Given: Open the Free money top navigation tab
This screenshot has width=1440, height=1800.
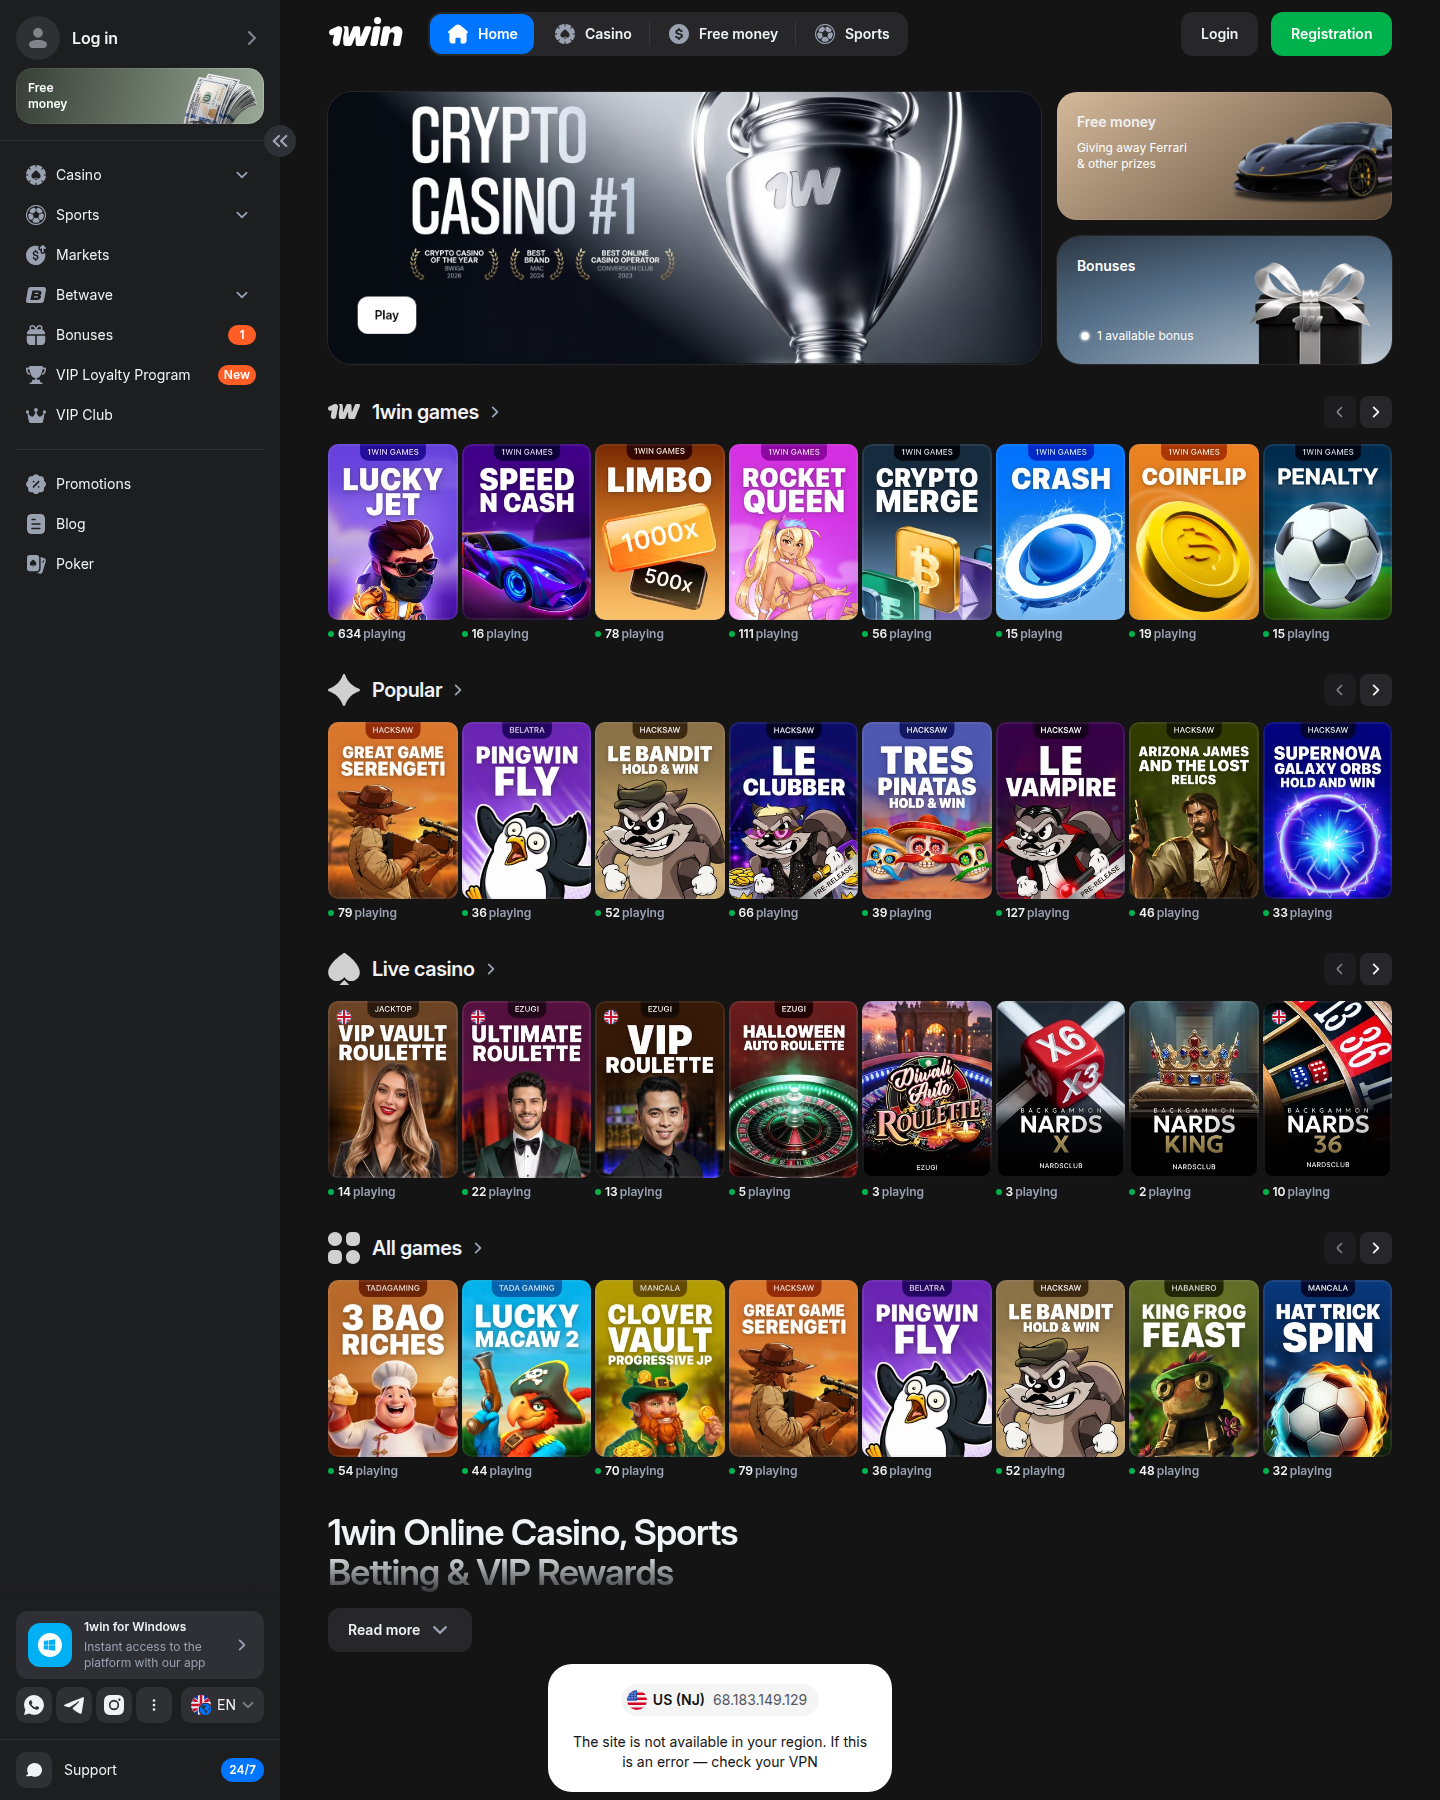Looking at the screenshot, I should [723, 34].
